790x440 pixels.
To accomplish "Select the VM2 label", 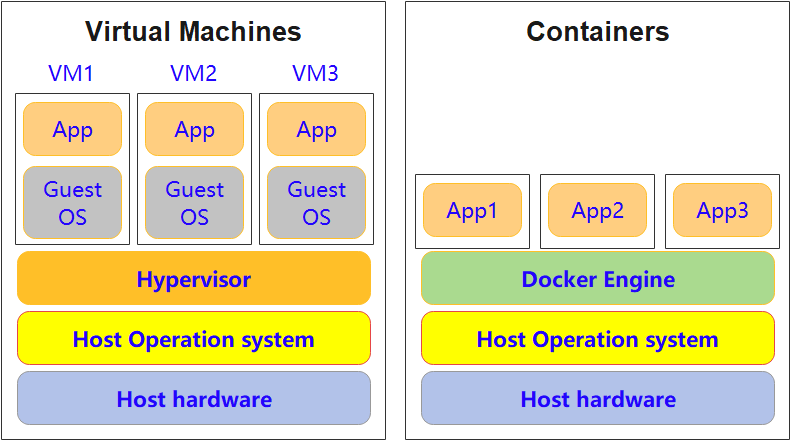I will point(193,74).
